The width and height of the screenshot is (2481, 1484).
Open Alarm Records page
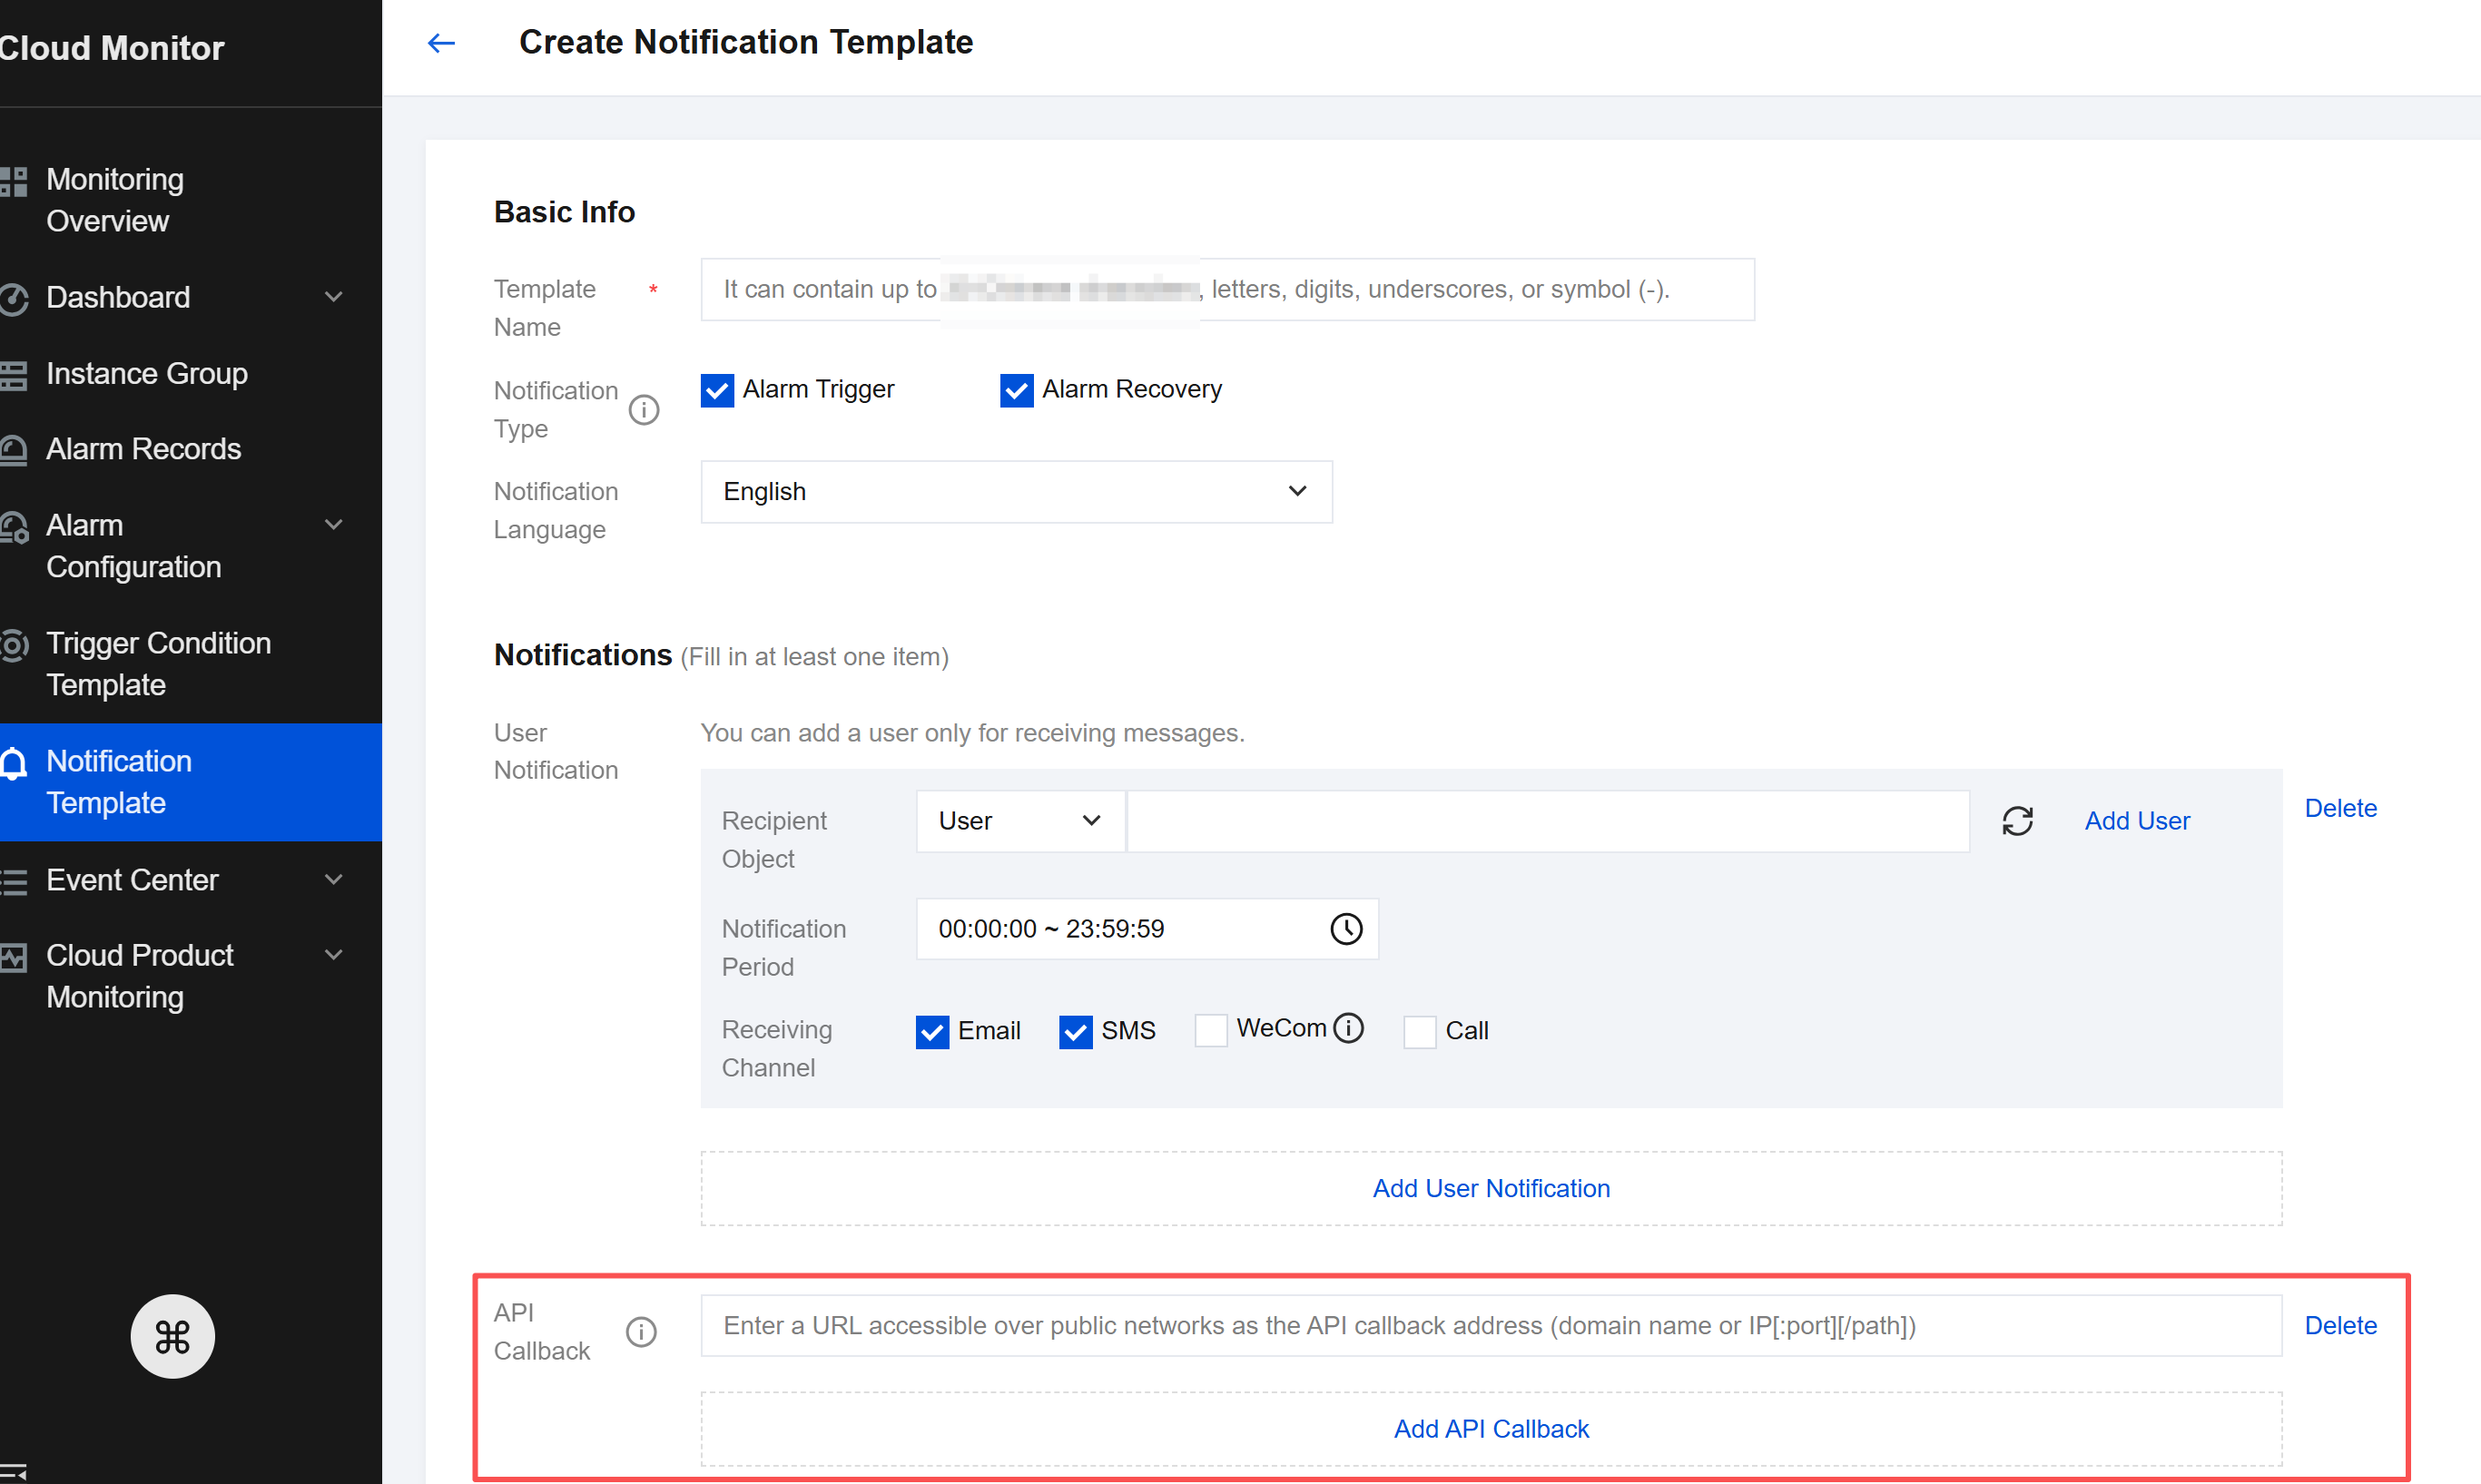[x=144, y=450]
